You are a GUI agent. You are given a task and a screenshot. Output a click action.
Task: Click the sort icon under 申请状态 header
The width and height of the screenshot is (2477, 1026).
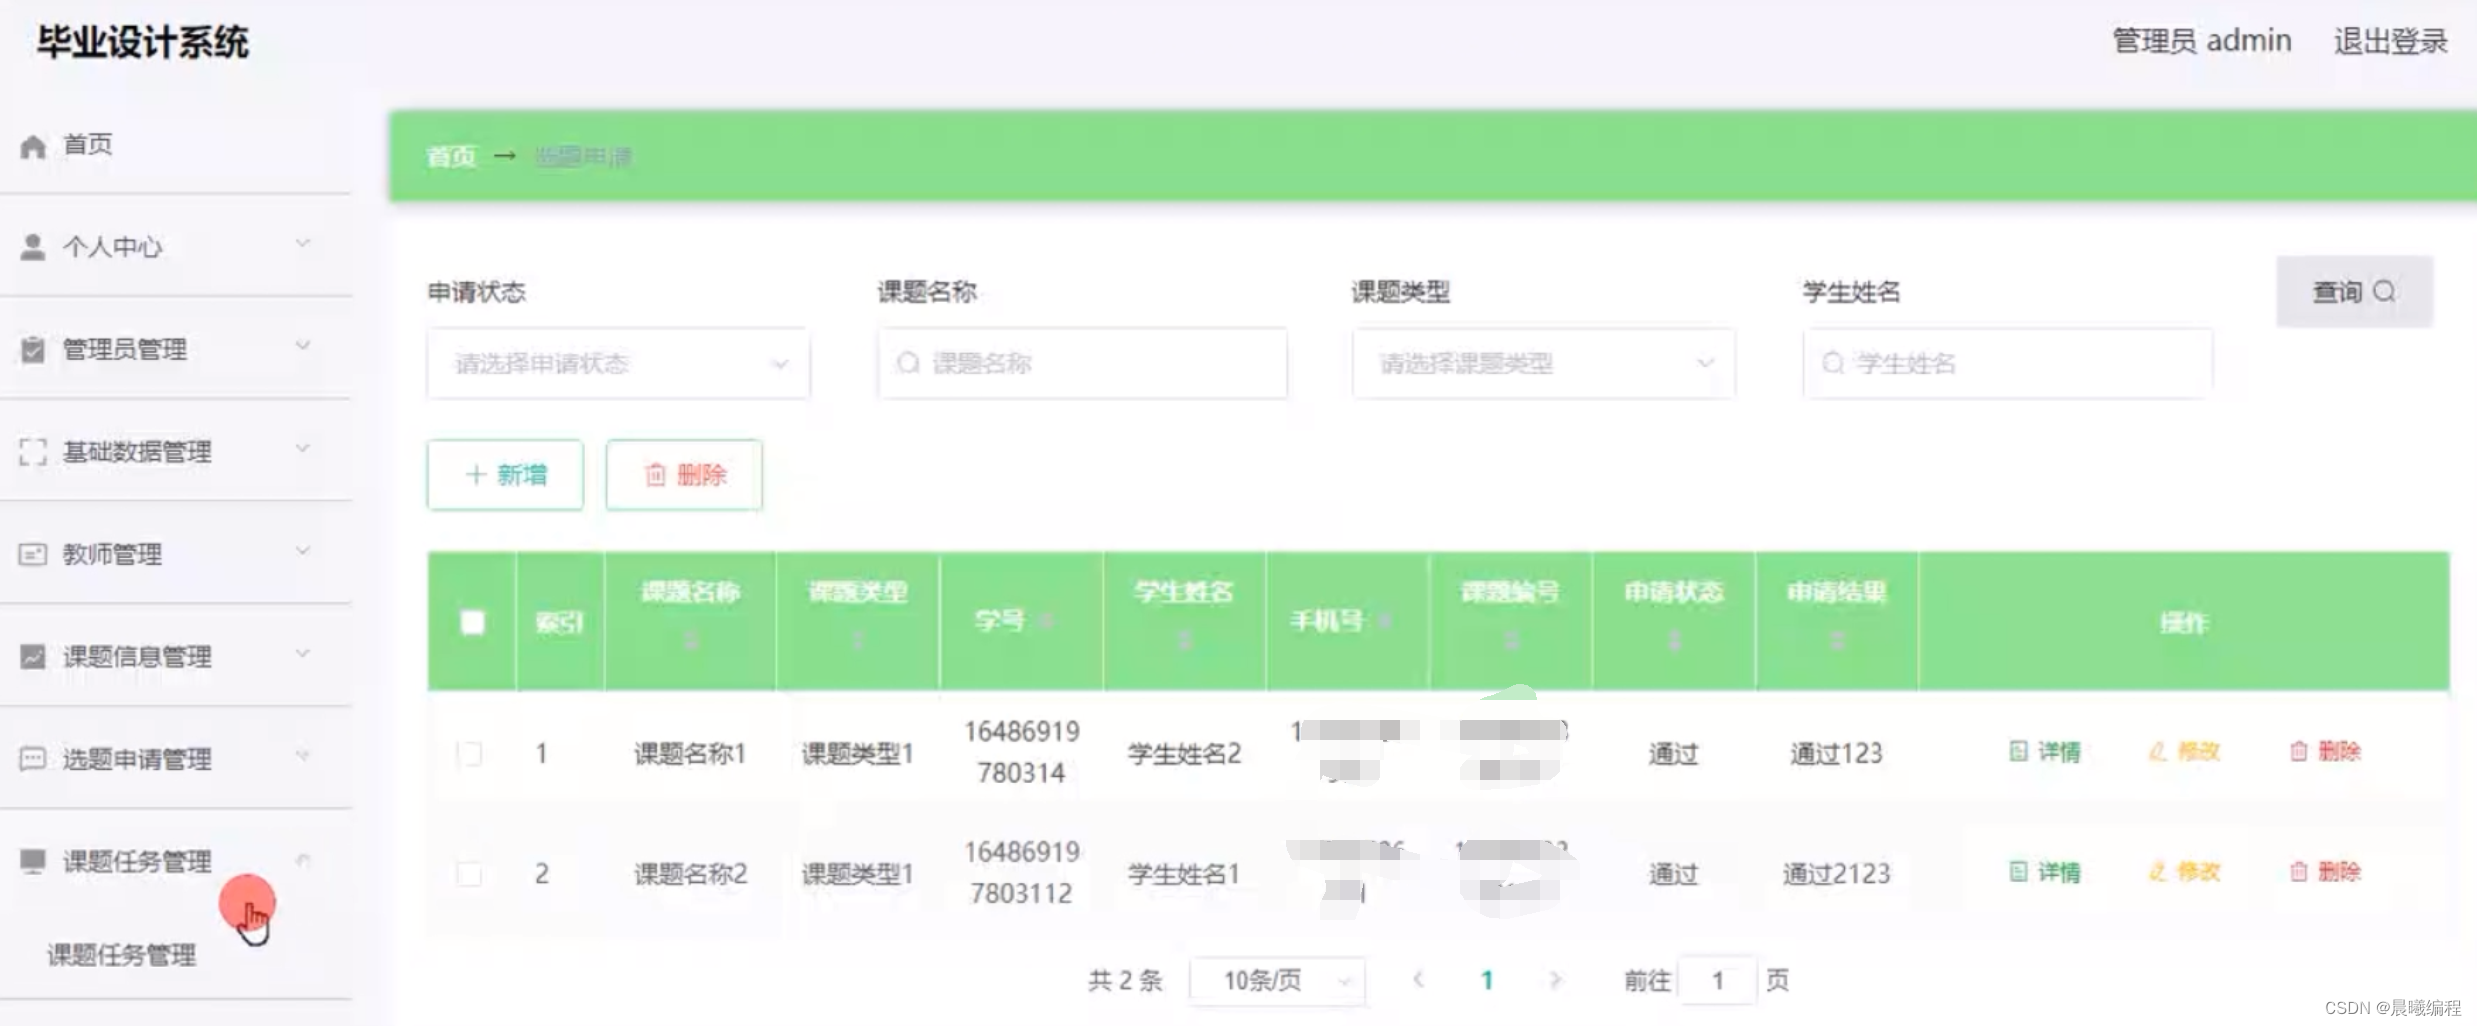pos(1674,640)
